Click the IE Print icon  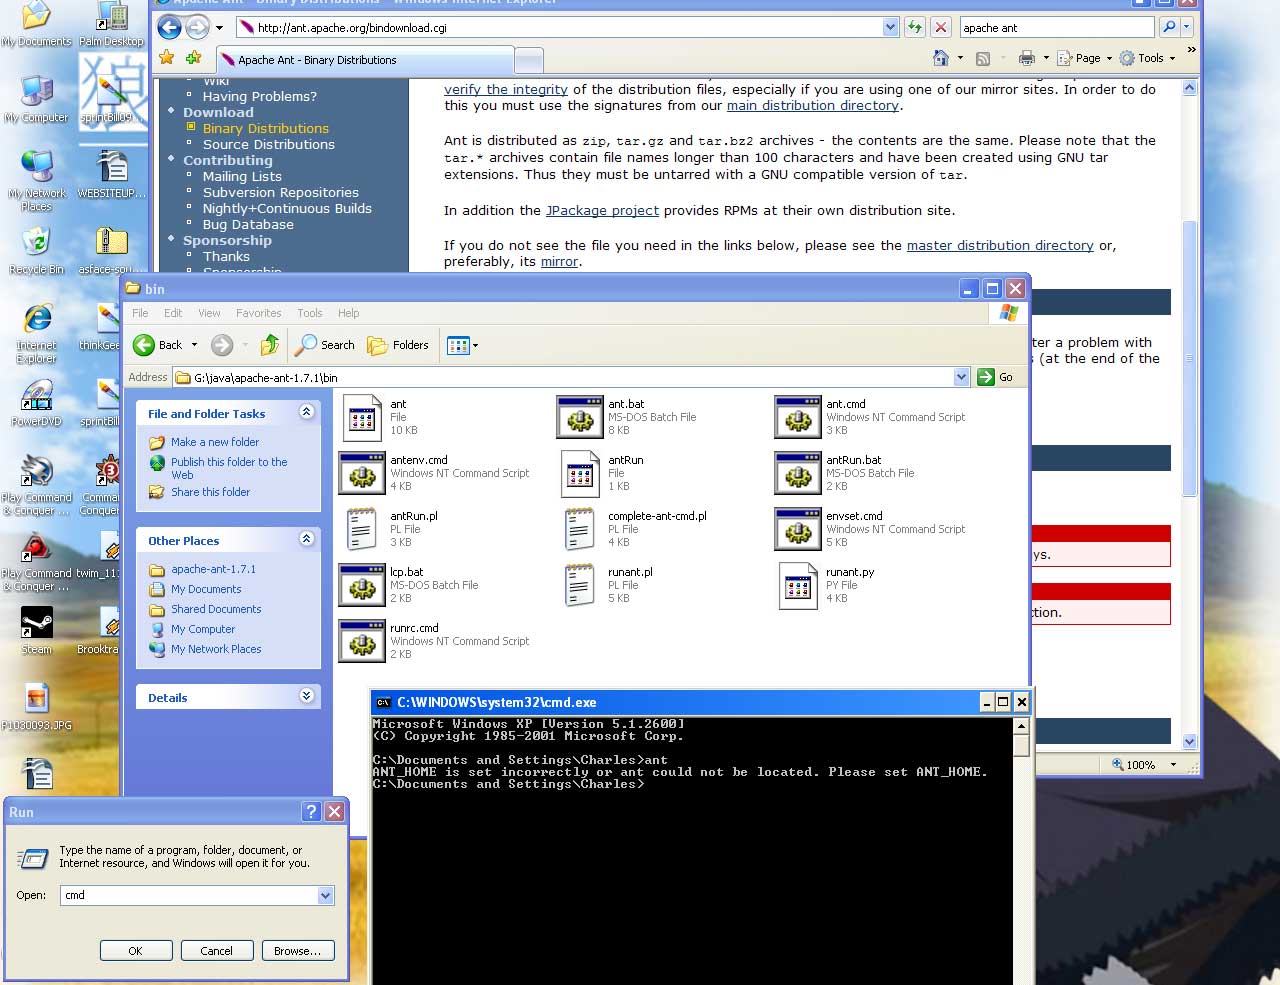1027,58
